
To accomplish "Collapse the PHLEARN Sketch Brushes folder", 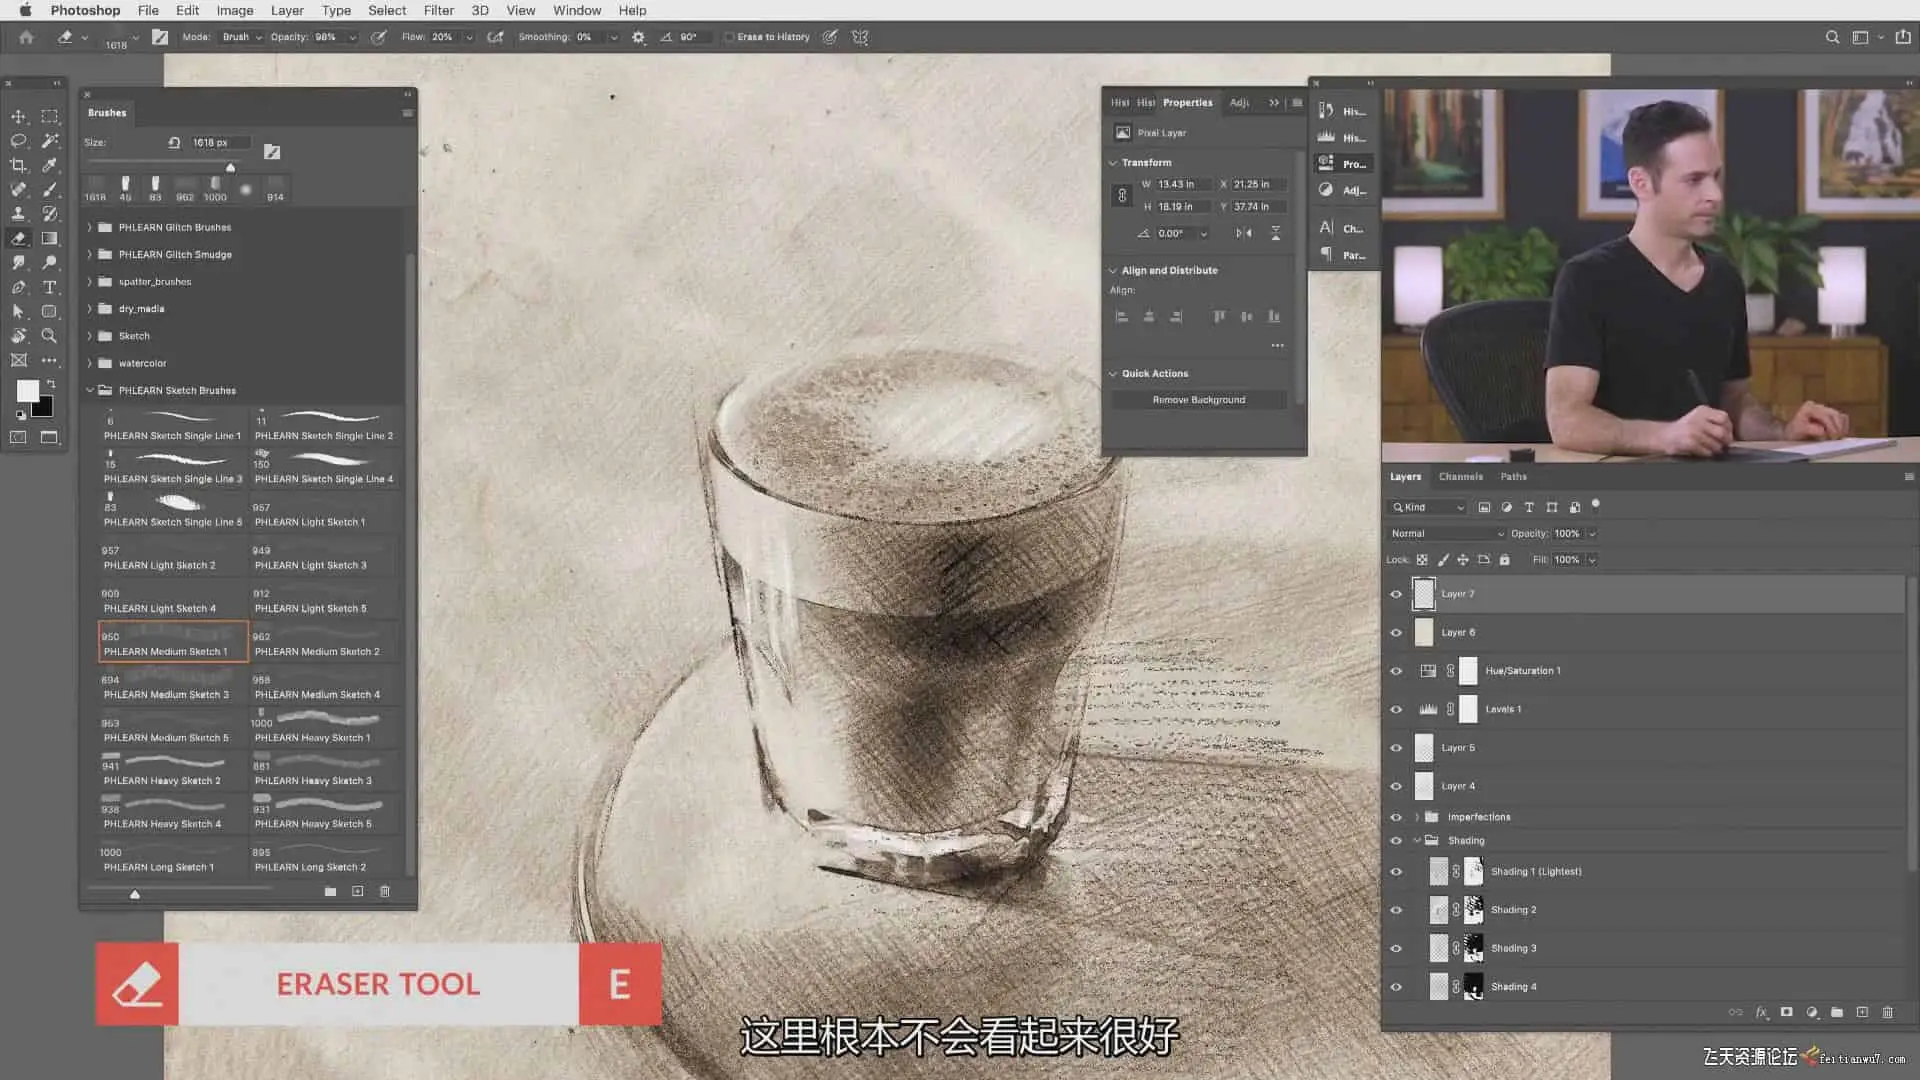I will point(90,390).
